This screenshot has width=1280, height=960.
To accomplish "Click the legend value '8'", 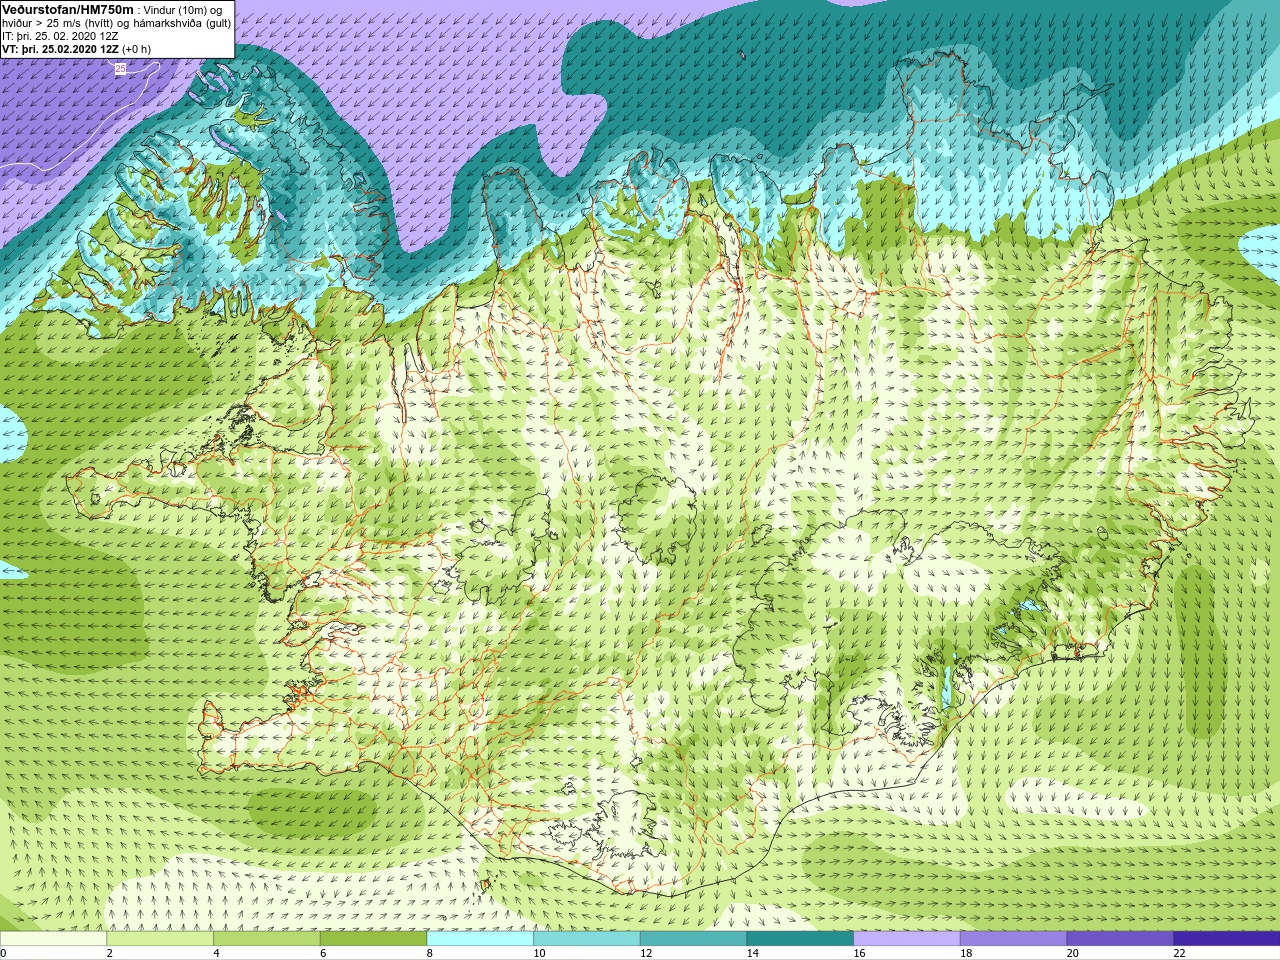I will (x=430, y=953).
